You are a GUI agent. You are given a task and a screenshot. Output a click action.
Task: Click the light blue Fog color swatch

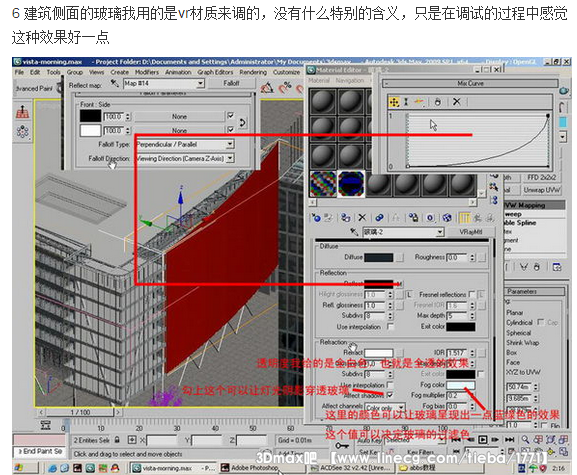[x=461, y=385]
